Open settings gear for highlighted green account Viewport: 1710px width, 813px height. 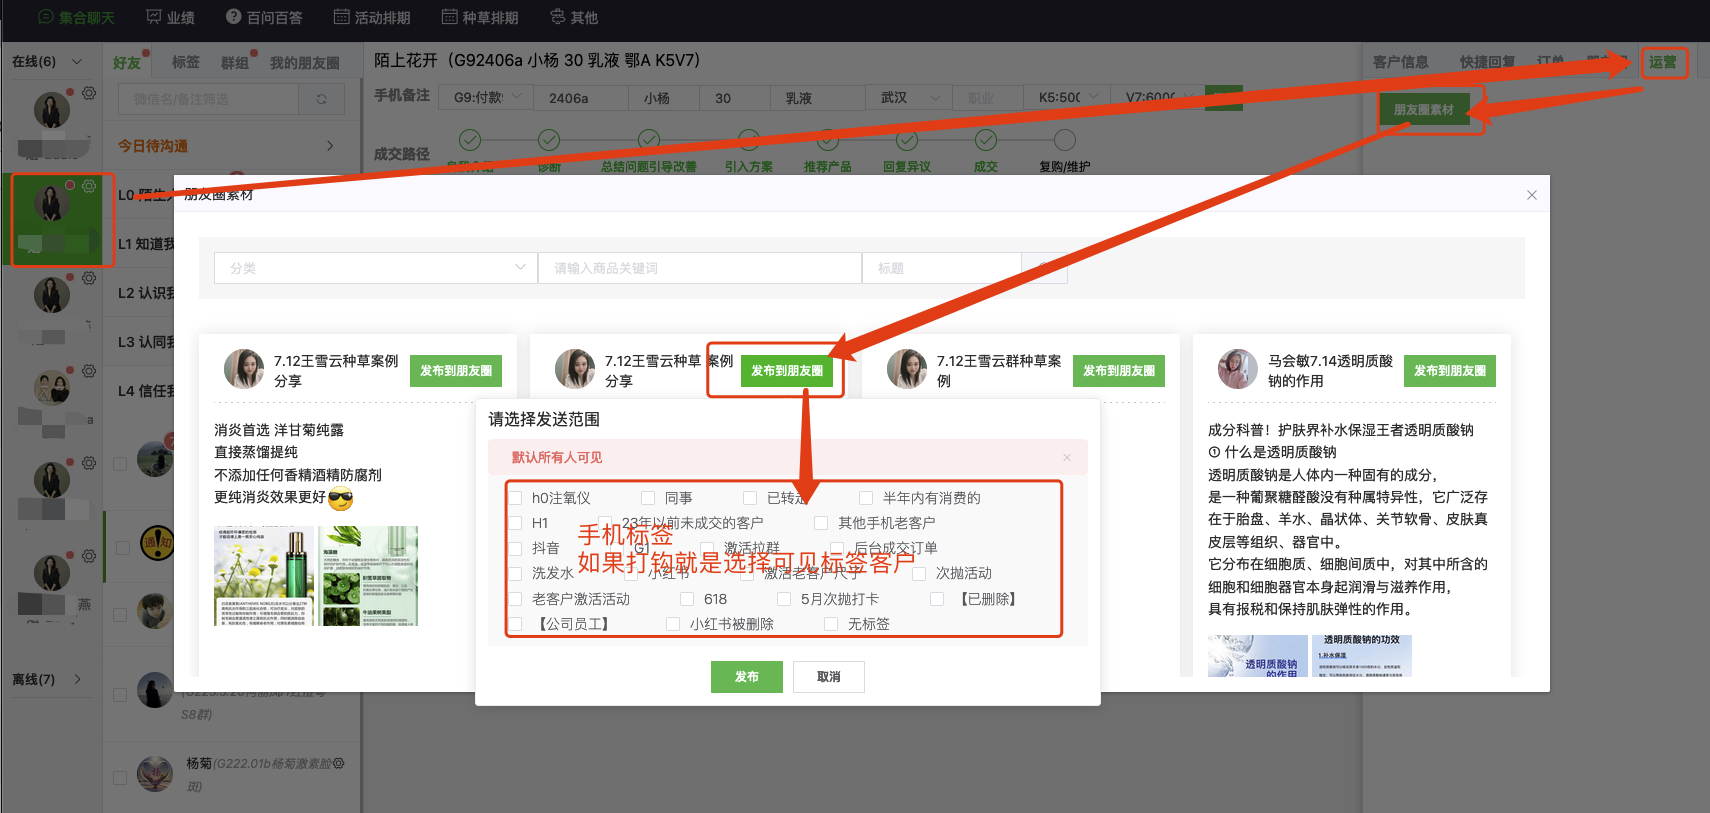(89, 186)
